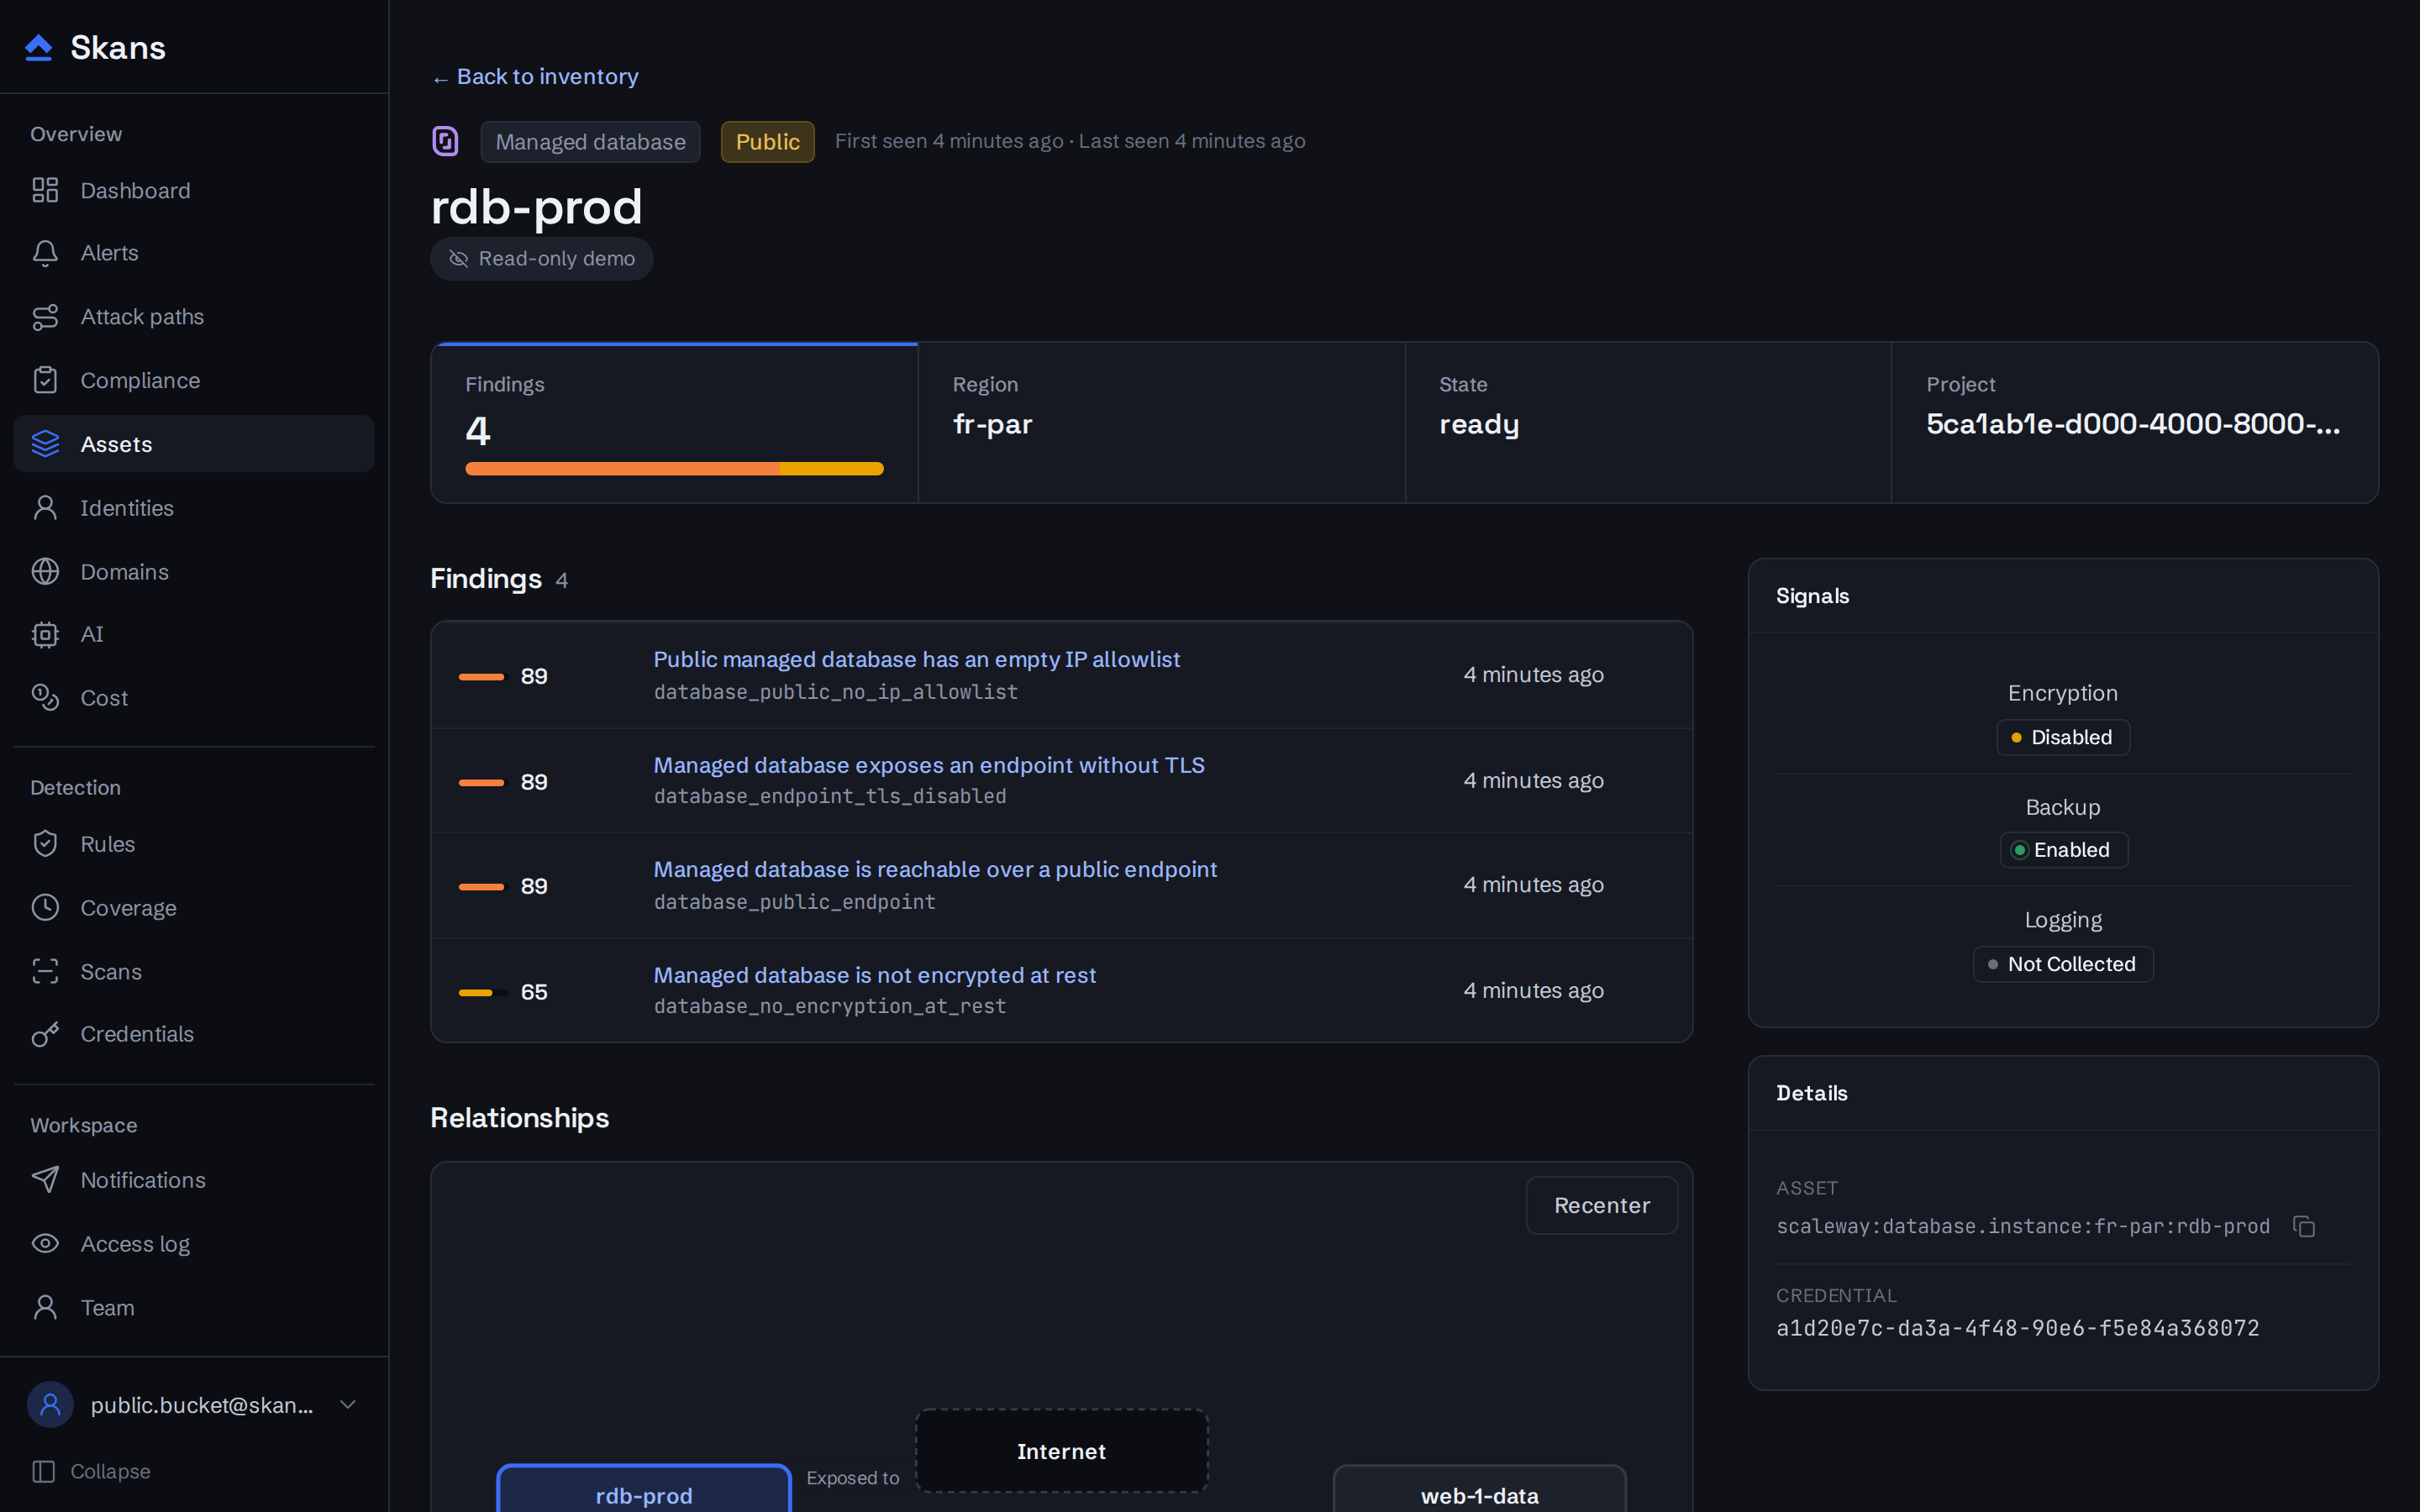
Task: Click the Logging Not Collected badge
Action: coord(2062,964)
